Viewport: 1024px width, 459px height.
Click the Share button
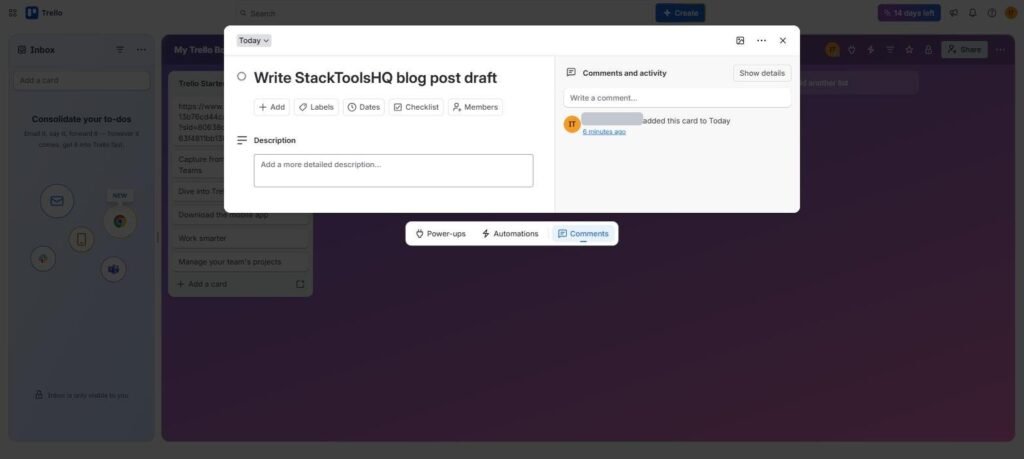click(964, 50)
